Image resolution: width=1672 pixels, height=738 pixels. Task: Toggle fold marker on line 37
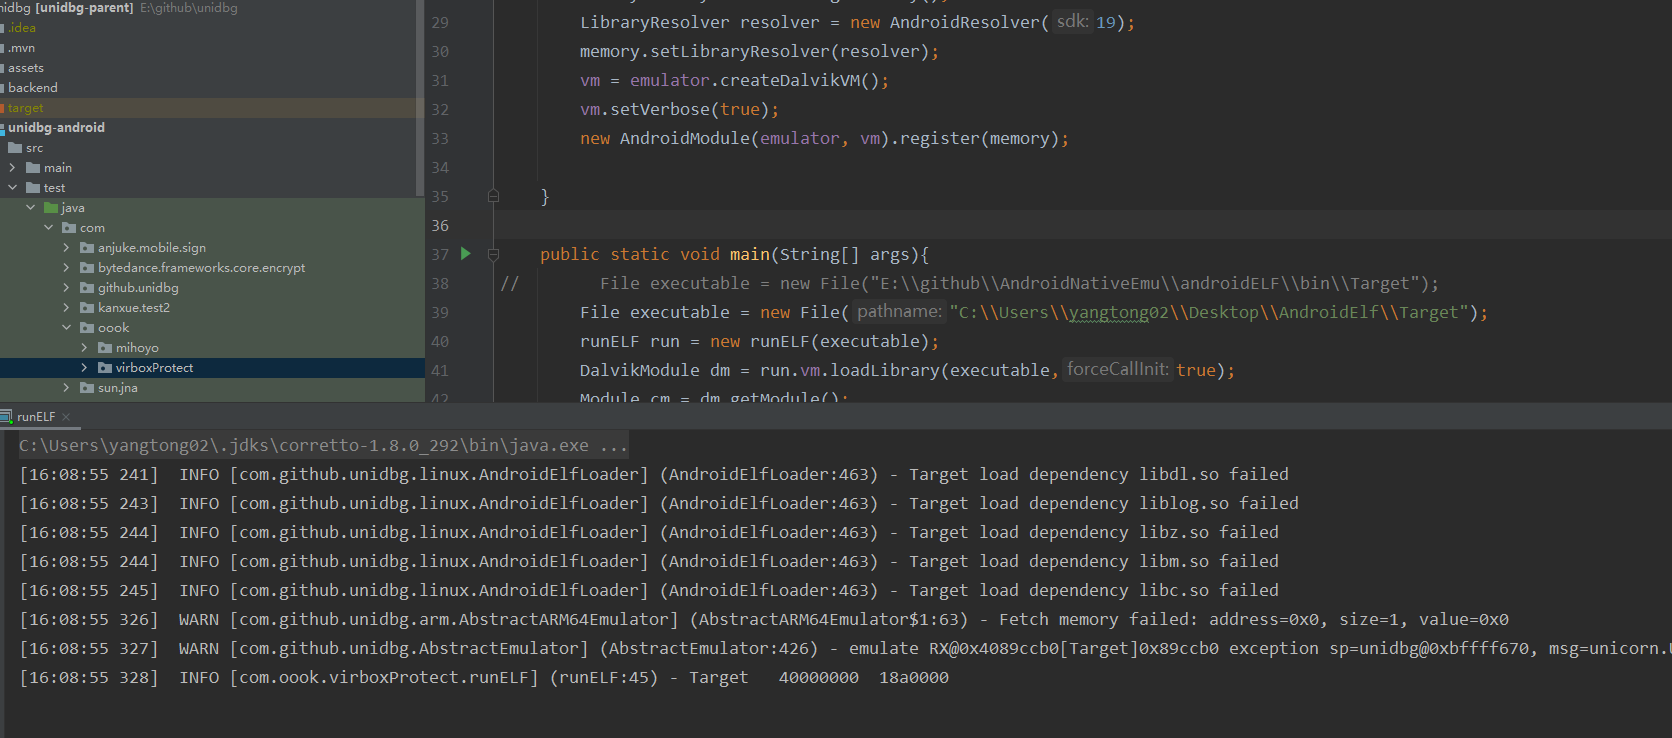(x=493, y=254)
